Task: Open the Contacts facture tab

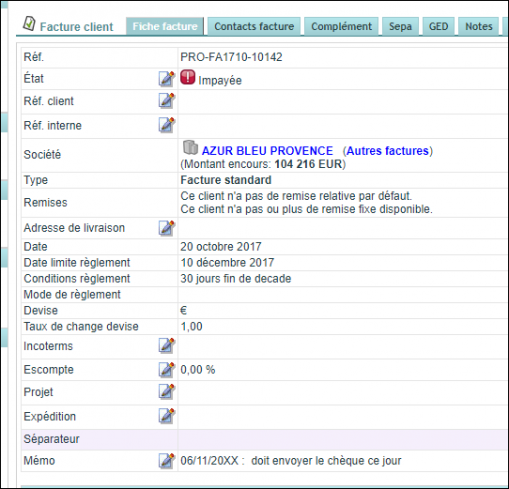Action: (254, 26)
